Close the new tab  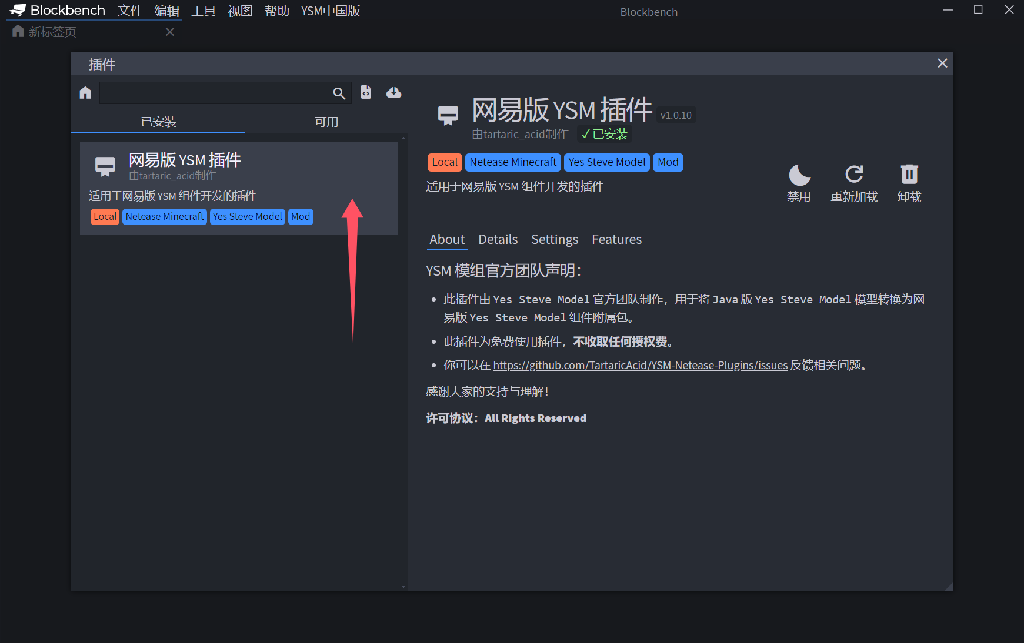coord(169,32)
